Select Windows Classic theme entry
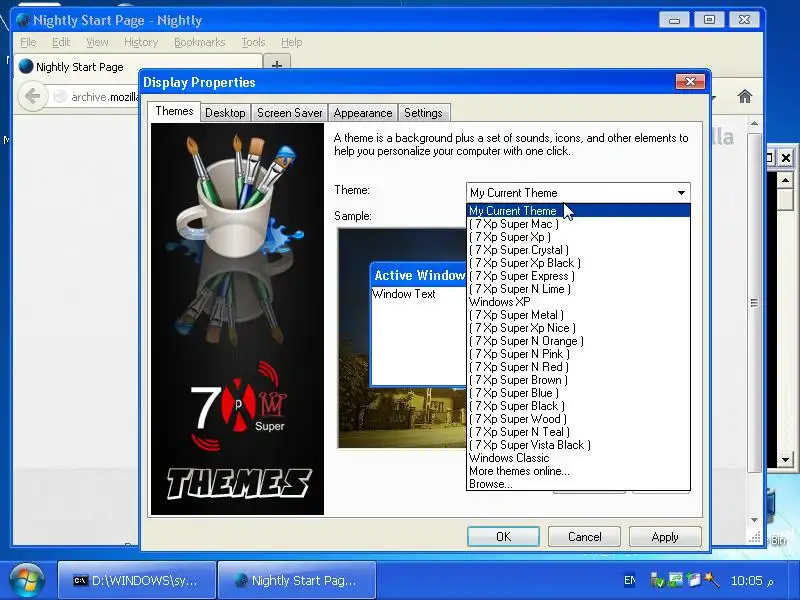This screenshot has height=600, width=800. pyautogui.click(x=578, y=458)
